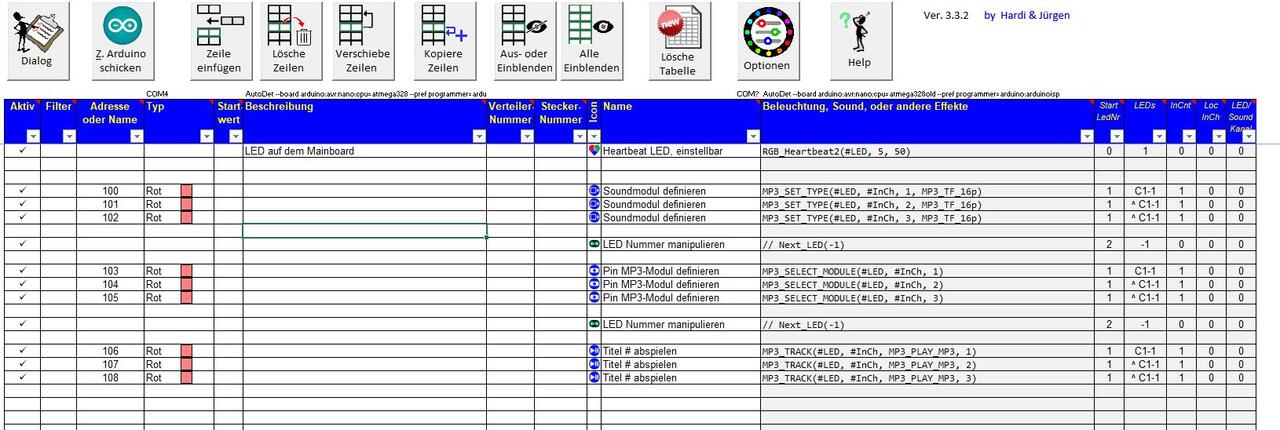Image resolution: width=1280 pixels, height=430 pixels.
Task: Click Alle Einblenden to show all rows
Action: click(591, 42)
